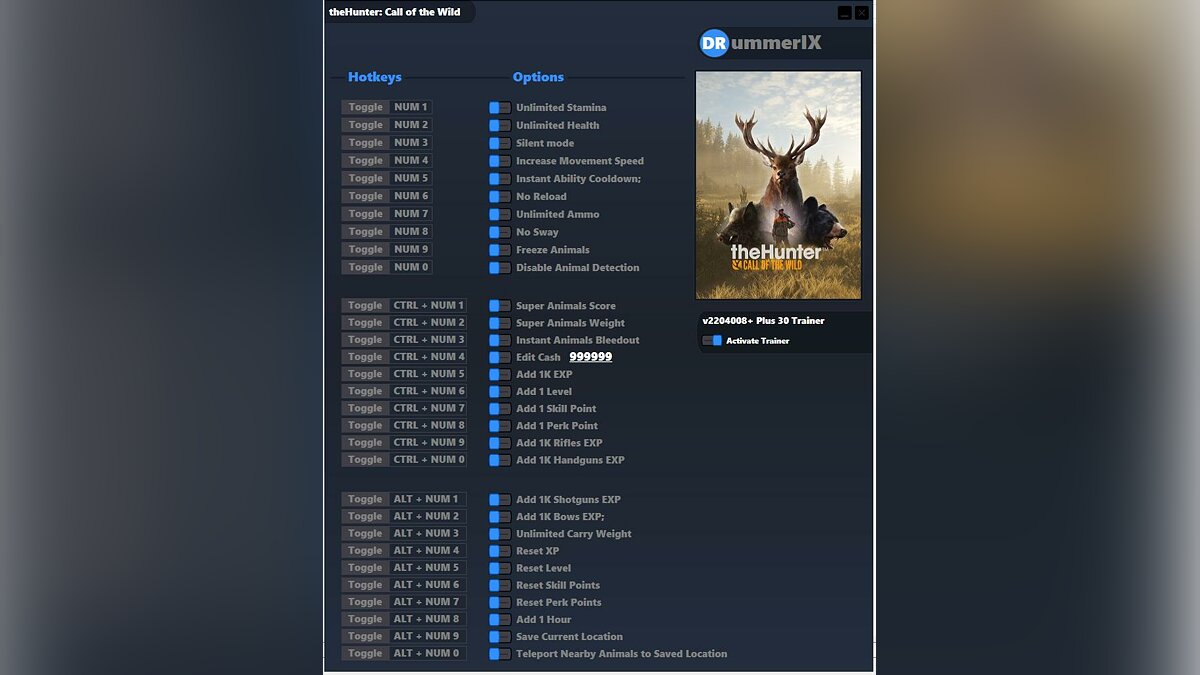Enable the Activate Trainer switch
Screen dimensions: 1200x675
(x=712, y=341)
